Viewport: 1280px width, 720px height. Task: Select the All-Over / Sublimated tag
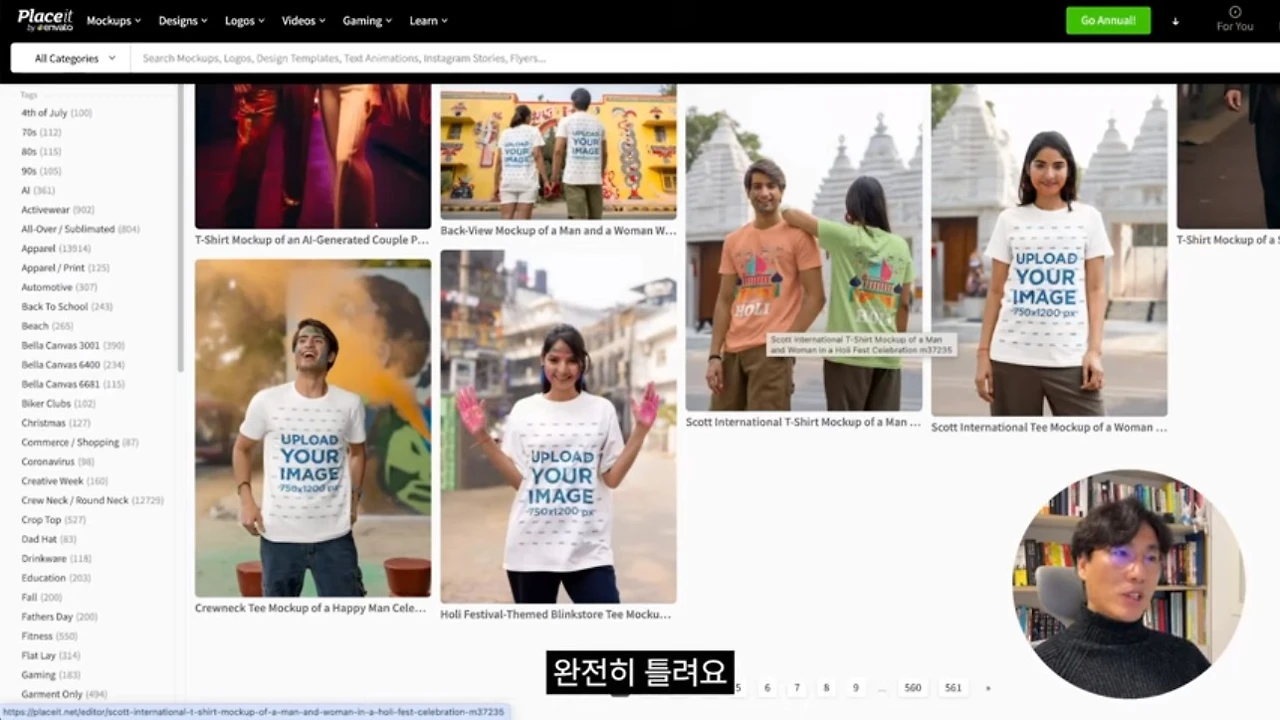pos(81,229)
